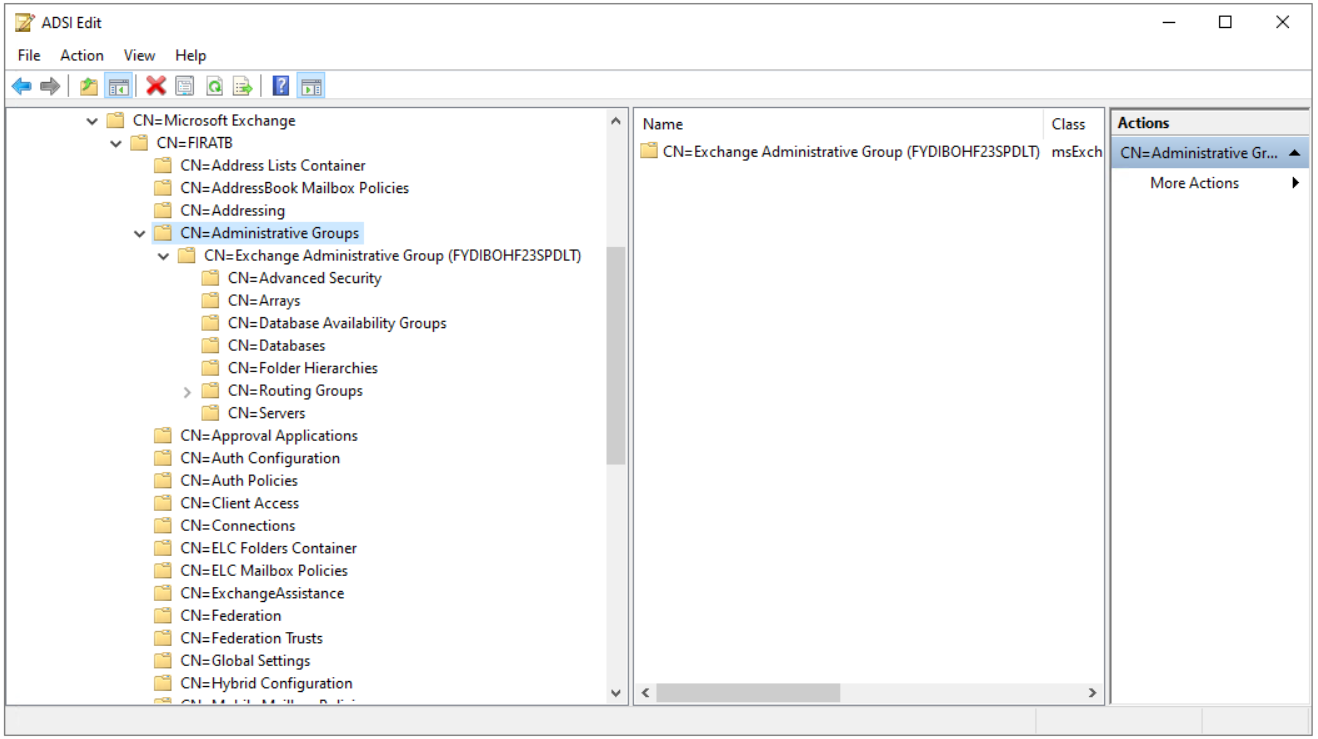This screenshot has height=739, width=1318.
Task: Click folder icon of CN=Folder Hierarchies
Action: pos(210,368)
